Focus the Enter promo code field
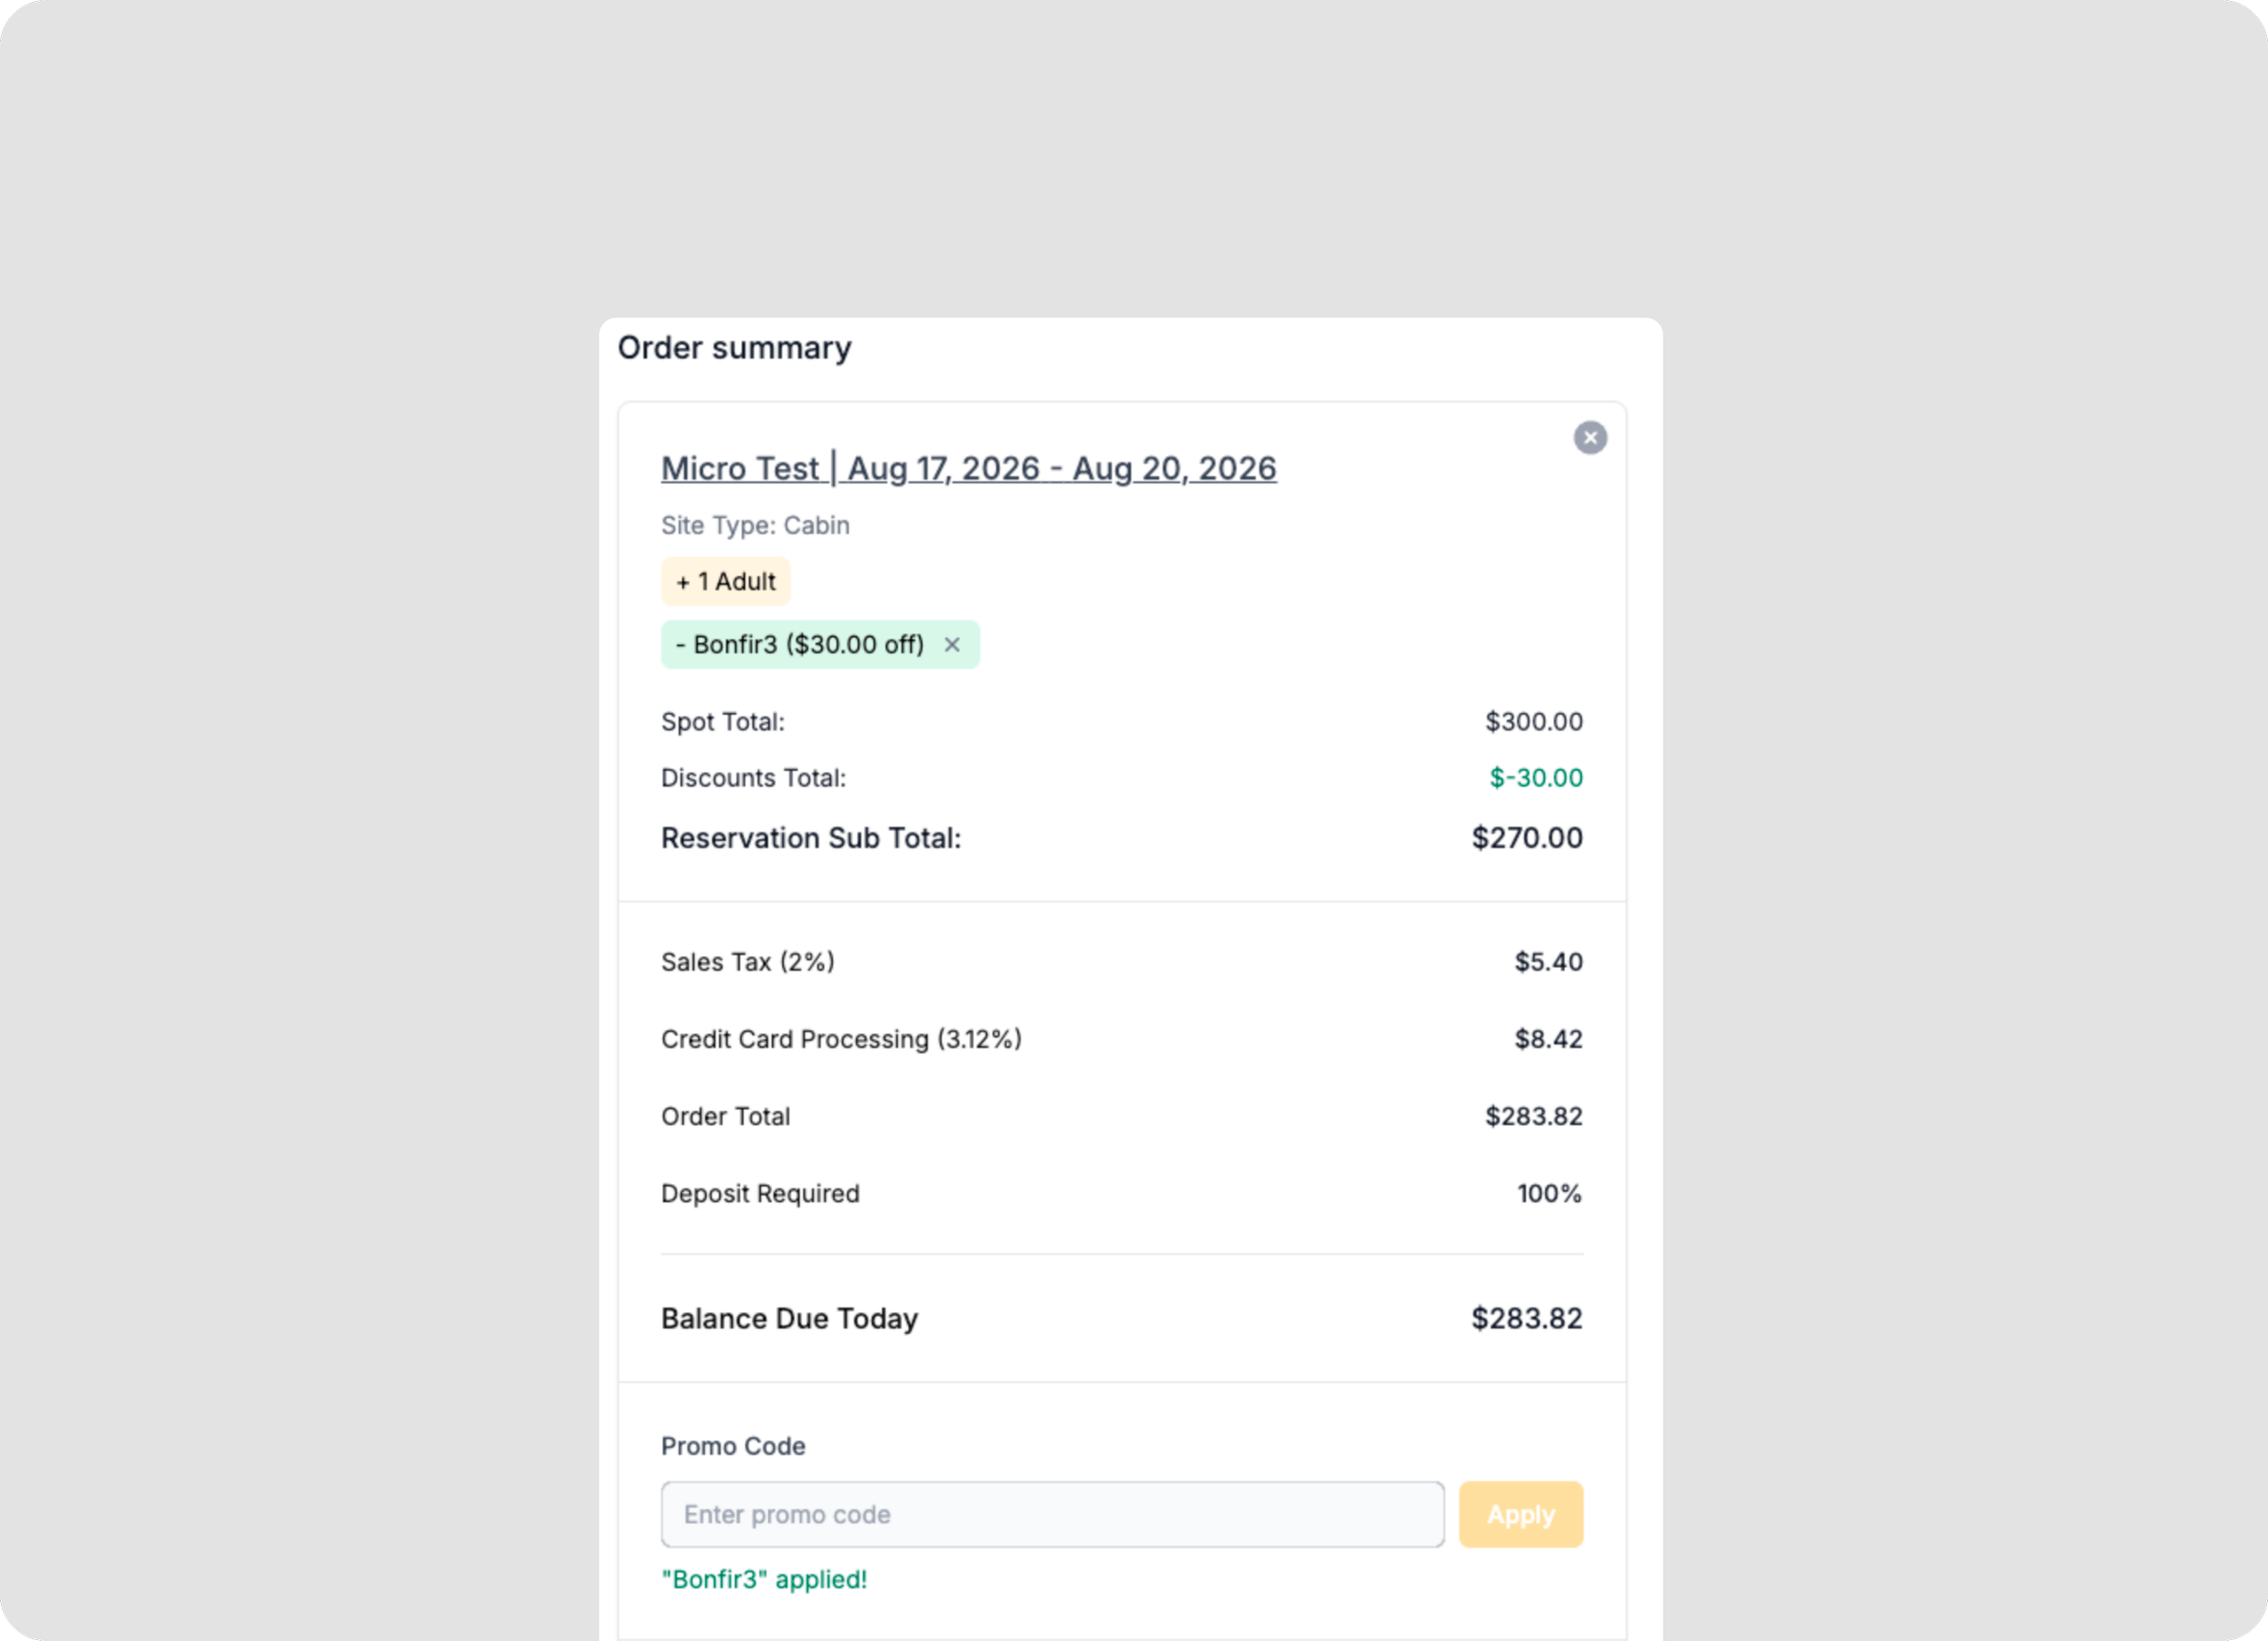The height and width of the screenshot is (1641, 2268). [1052, 1514]
